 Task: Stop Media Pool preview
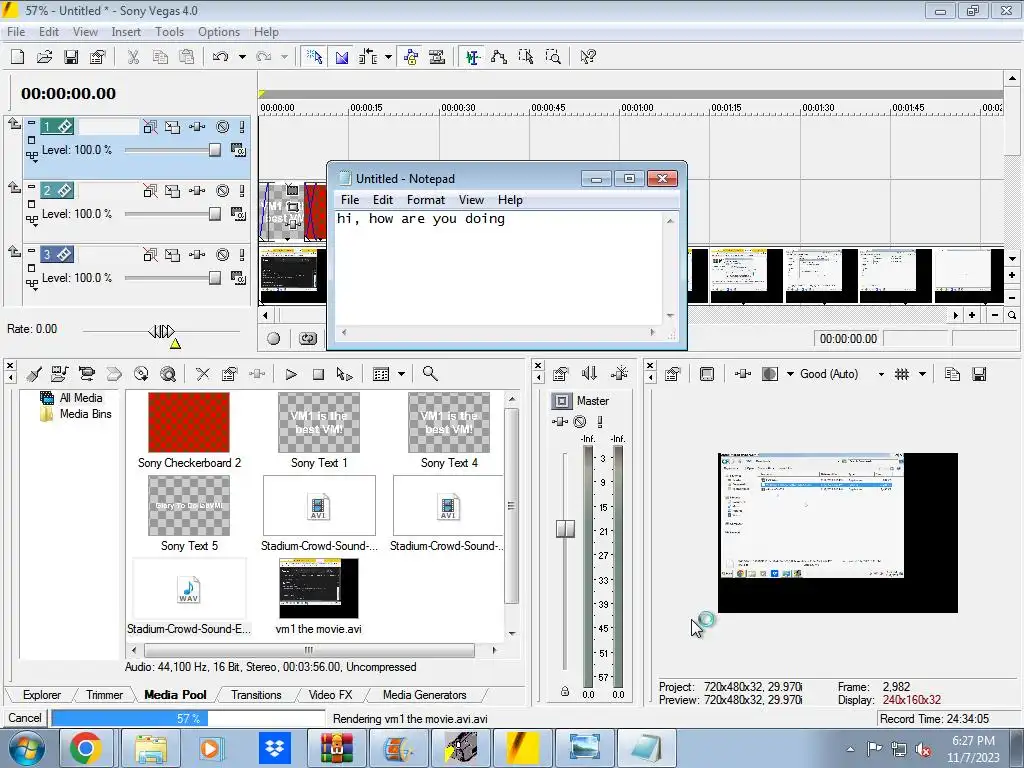click(x=318, y=374)
